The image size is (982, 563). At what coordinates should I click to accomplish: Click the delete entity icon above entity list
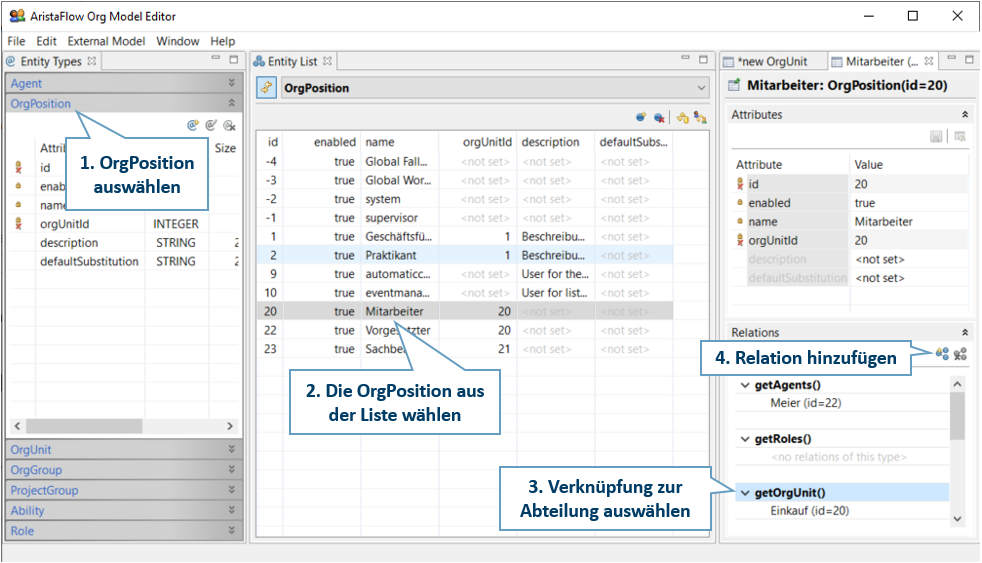click(x=659, y=117)
